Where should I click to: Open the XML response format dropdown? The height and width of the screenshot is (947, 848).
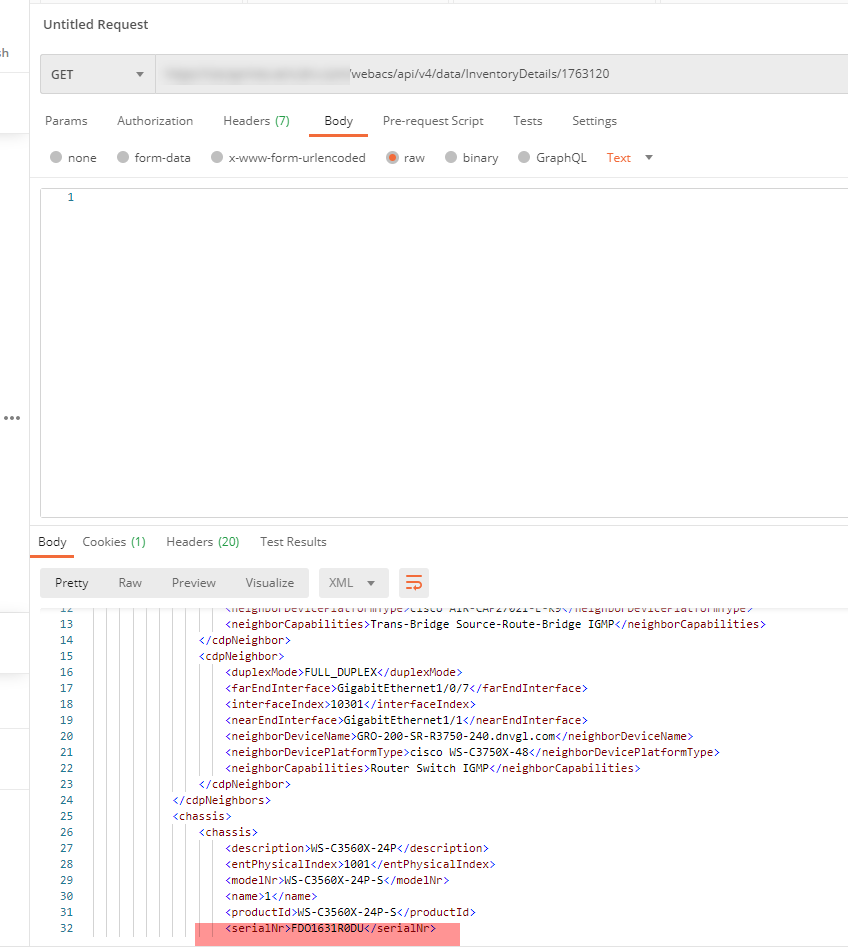(353, 582)
